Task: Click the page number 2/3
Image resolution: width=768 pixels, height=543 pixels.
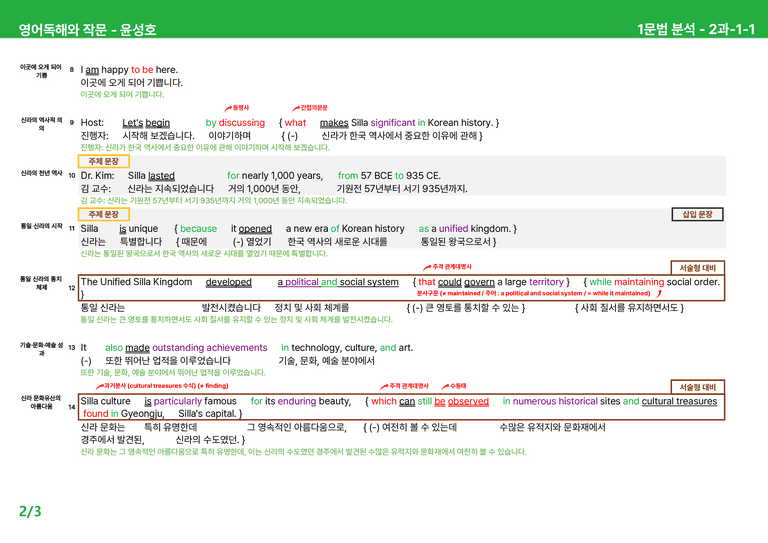Action: click(x=30, y=511)
